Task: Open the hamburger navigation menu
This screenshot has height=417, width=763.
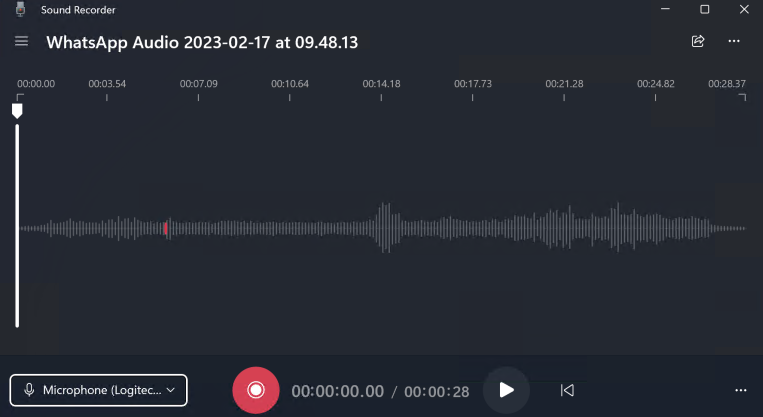Action: click(x=21, y=42)
